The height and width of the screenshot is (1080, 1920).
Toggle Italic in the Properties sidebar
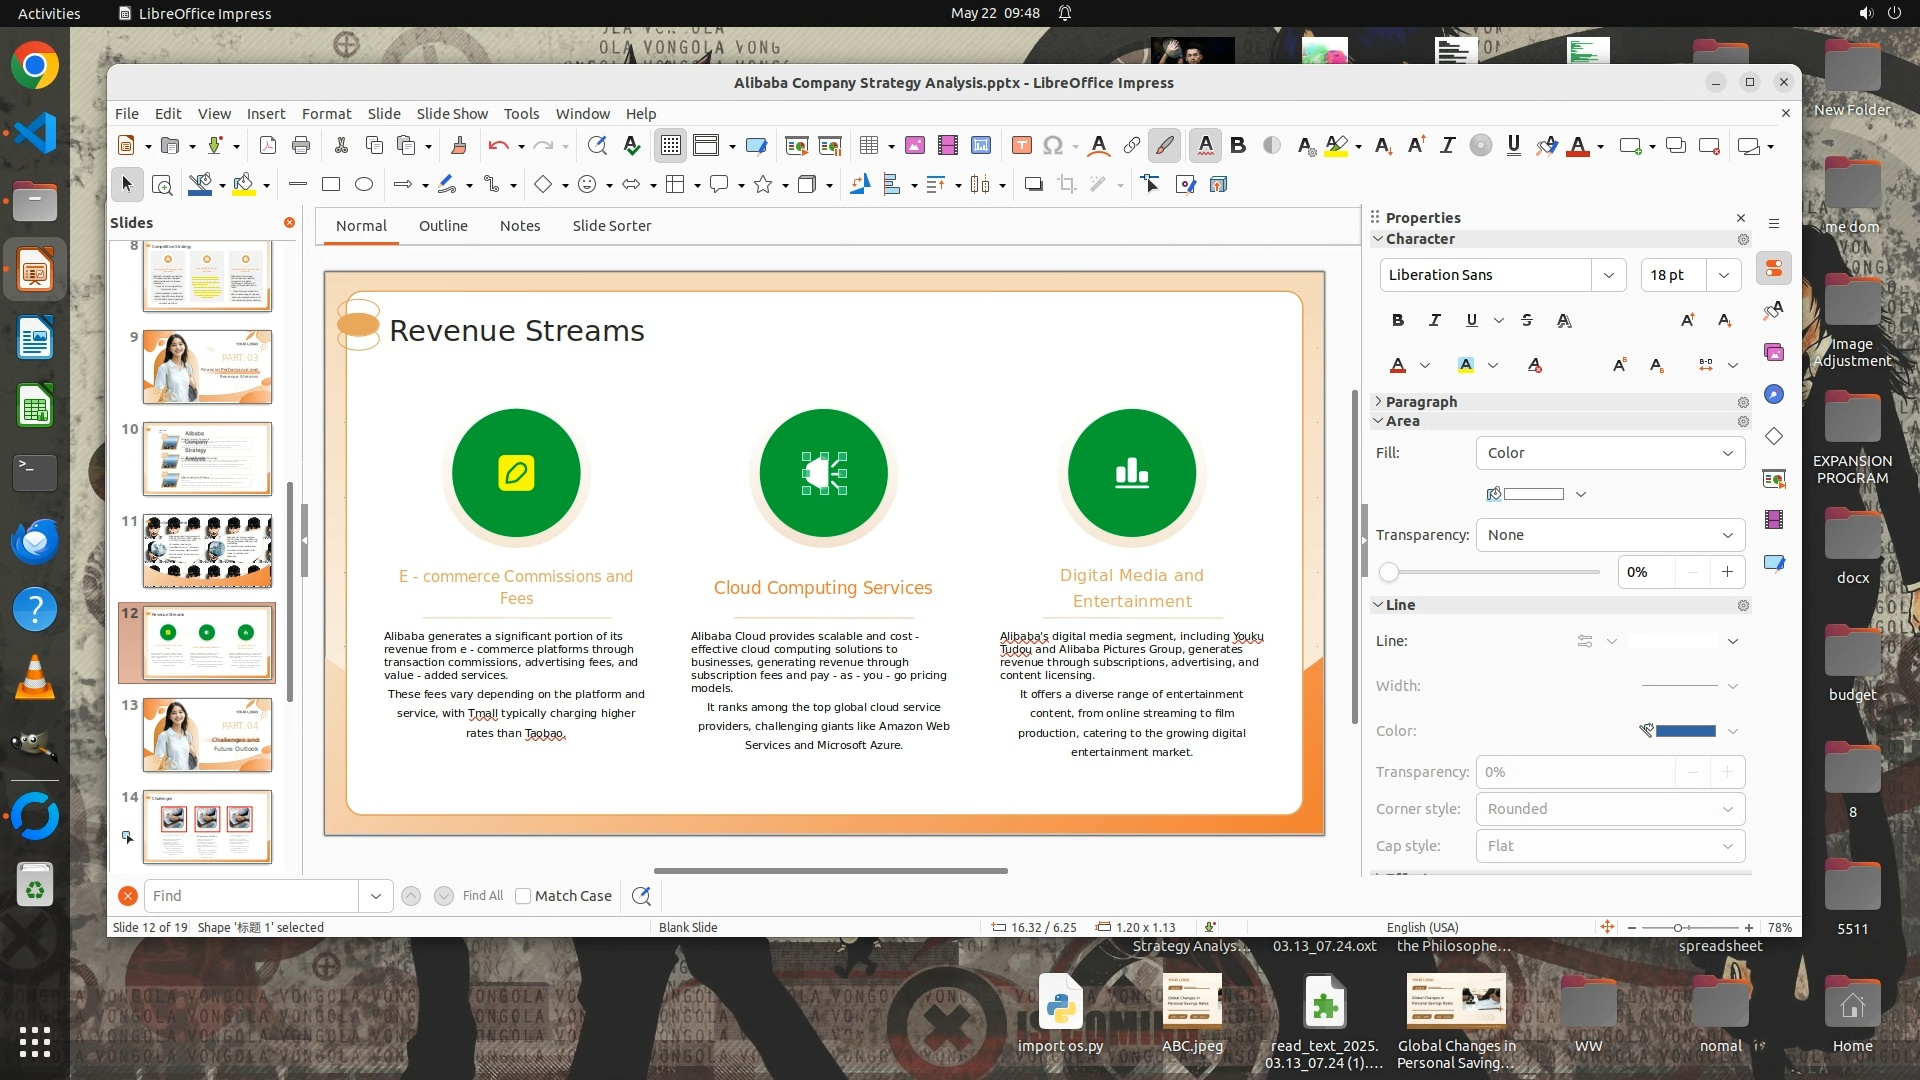(x=1434, y=320)
